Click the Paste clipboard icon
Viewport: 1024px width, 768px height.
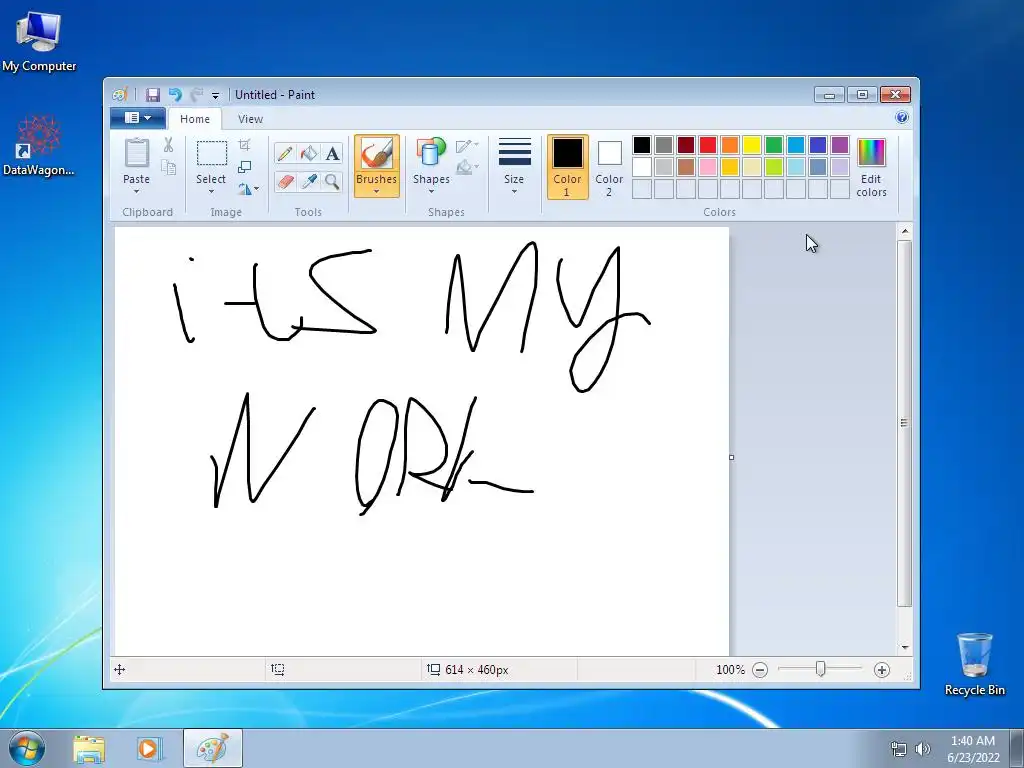pos(136,153)
